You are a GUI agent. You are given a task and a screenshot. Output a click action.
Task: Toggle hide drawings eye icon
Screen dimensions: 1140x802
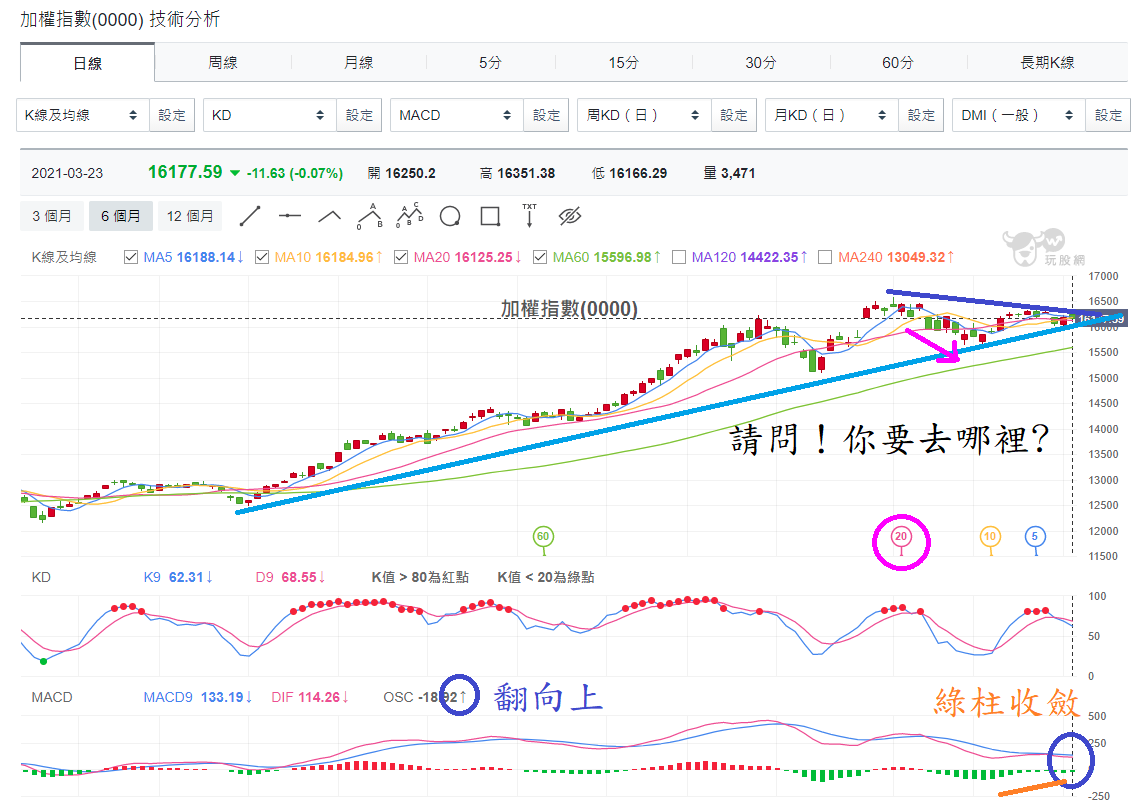click(x=570, y=216)
